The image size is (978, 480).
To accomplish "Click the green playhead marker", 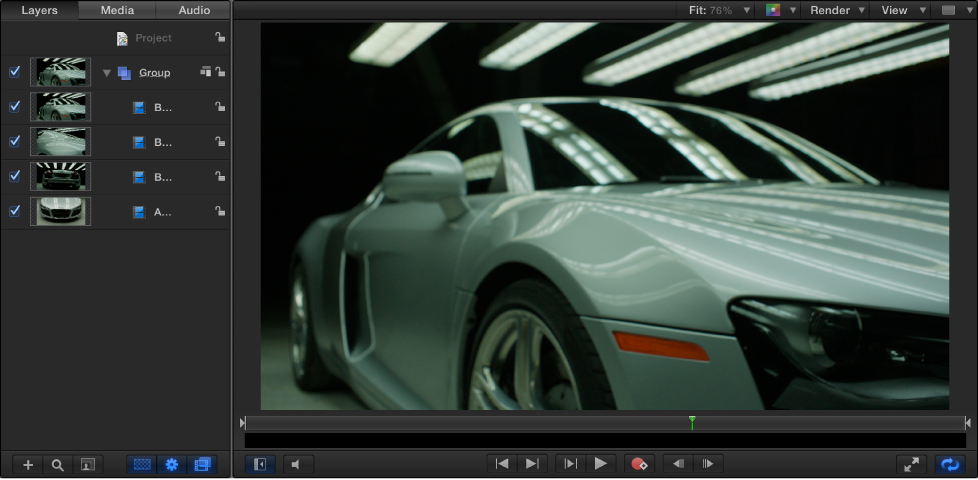I will [692, 422].
